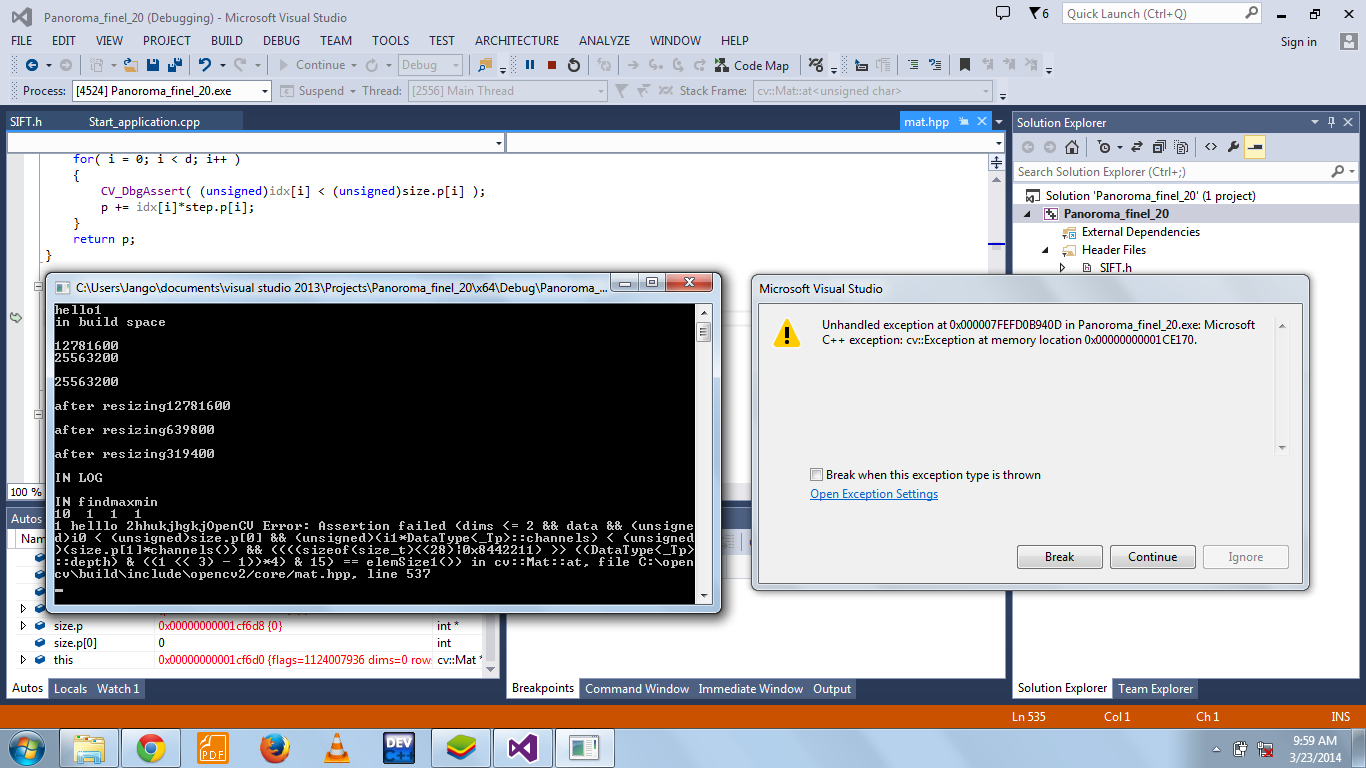1366x768 pixels.
Task: Open Solution Explorer window options dropdown
Action: point(1315,122)
